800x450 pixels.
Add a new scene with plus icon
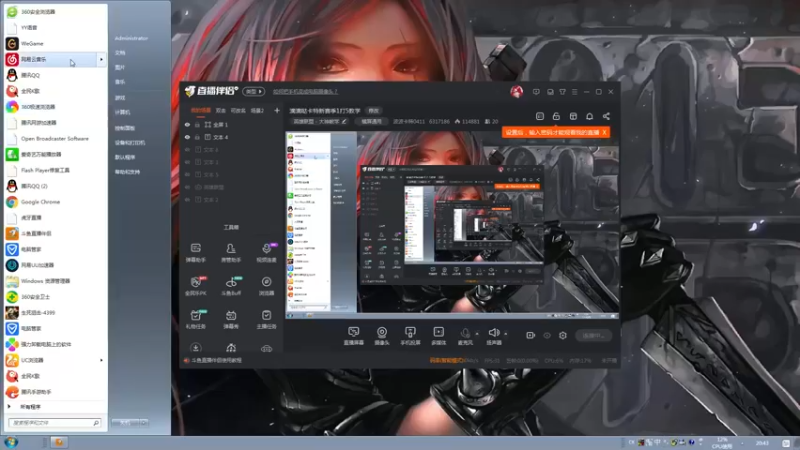click(x=277, y=110)
